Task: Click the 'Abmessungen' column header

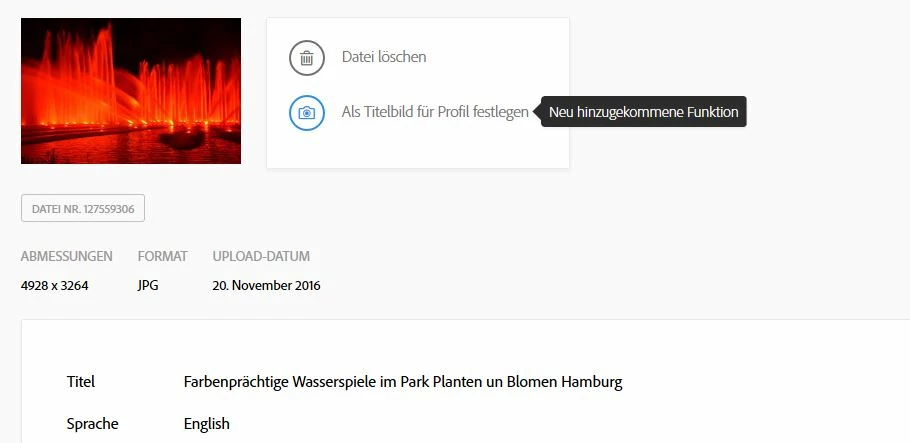Action: [x=67, y=256]
